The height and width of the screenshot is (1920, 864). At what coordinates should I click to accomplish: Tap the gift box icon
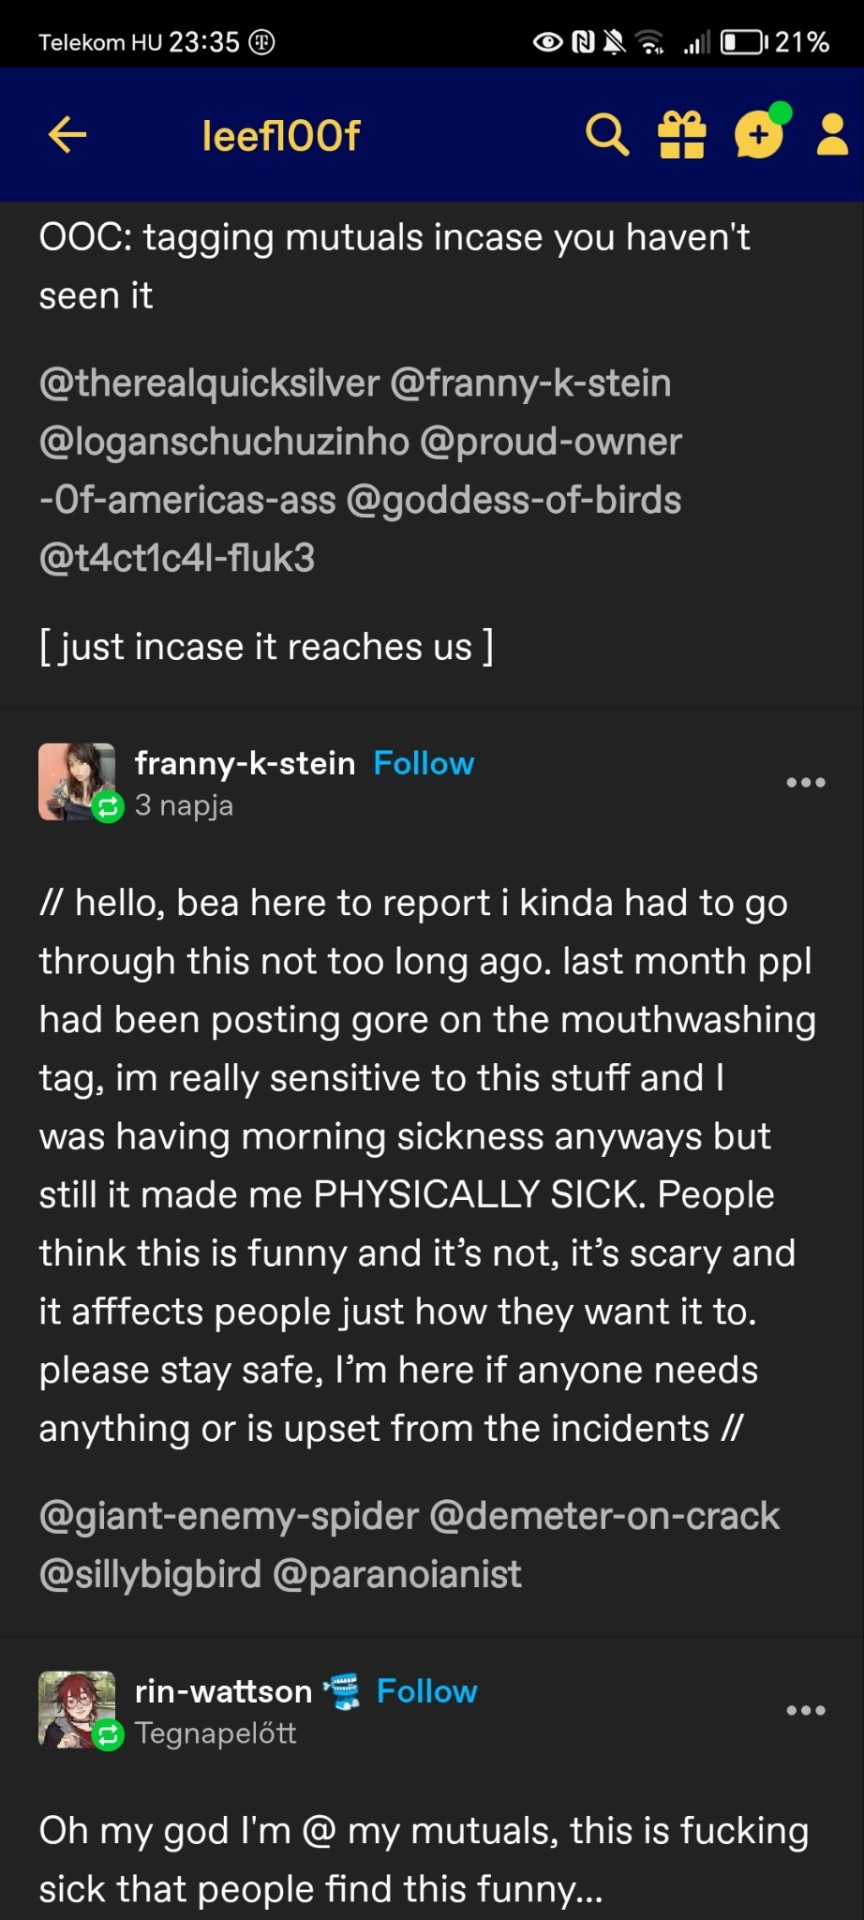(x=682, y=135)
